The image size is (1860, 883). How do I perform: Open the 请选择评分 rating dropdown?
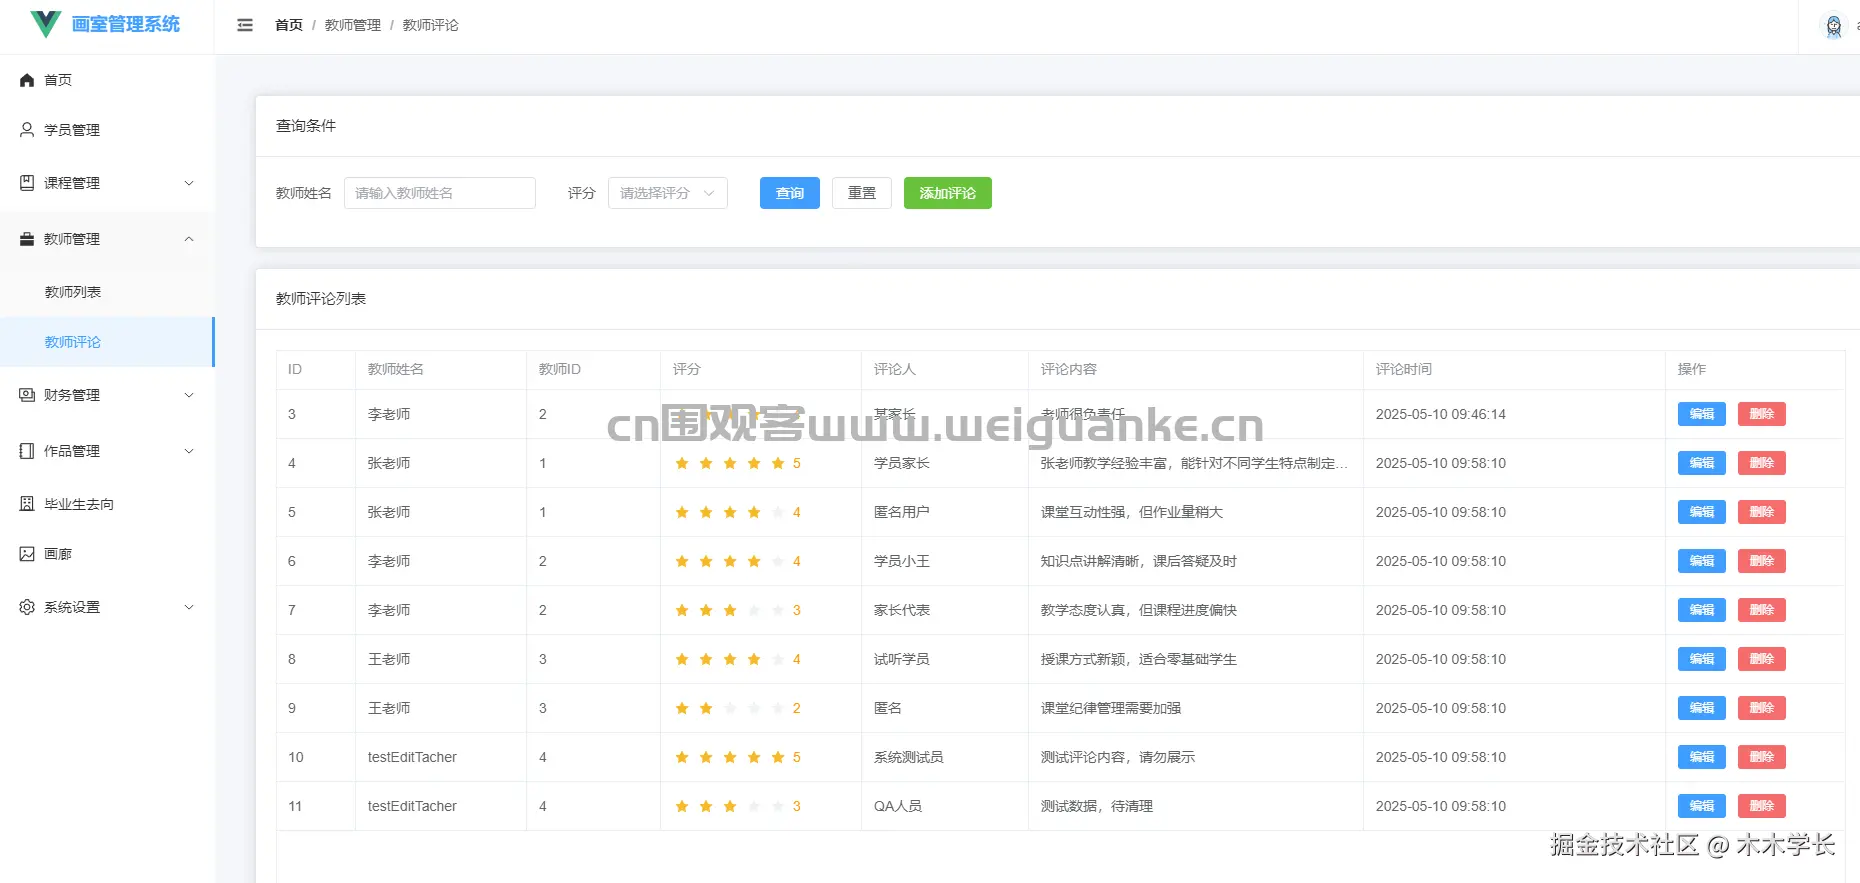668,193
